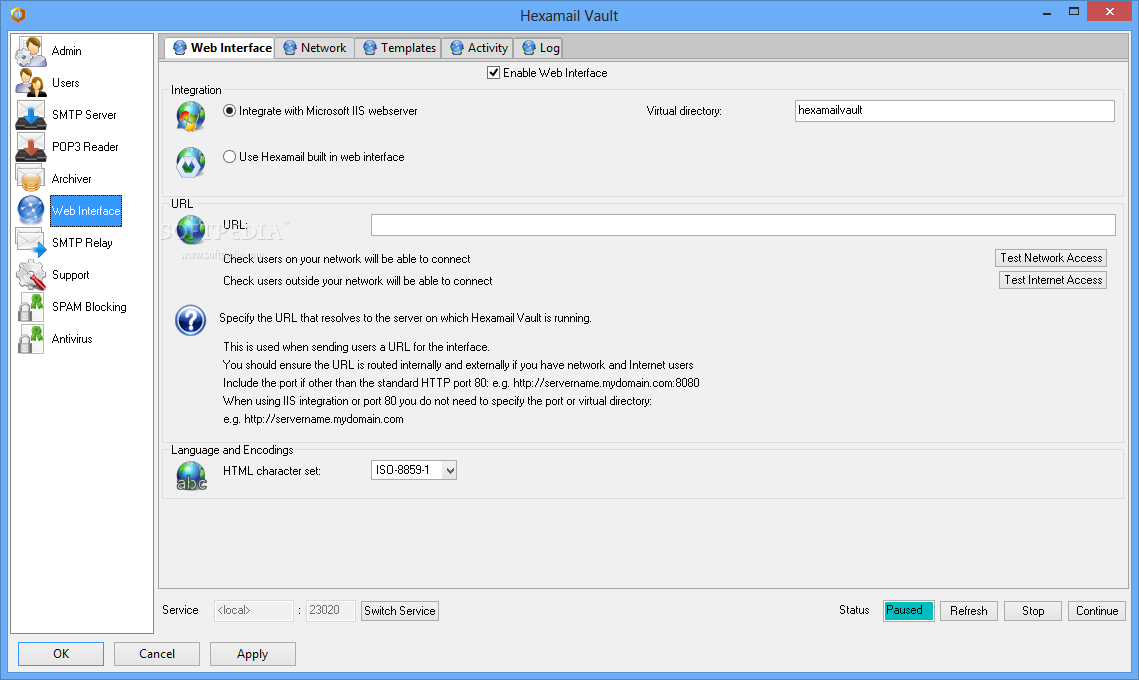Select the Admin label in sidebar
The height and width of the screenshot is (680, 1139).
66,51
